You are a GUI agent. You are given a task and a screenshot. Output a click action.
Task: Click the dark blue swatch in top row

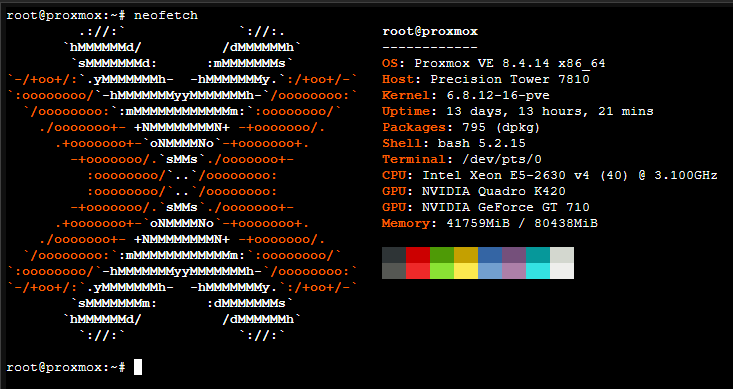pos(490,255)
